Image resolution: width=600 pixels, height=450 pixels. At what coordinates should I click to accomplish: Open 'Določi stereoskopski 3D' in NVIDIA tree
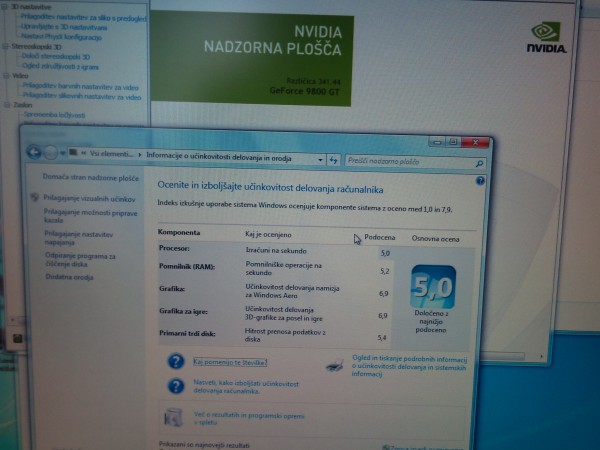click(56, 56)
